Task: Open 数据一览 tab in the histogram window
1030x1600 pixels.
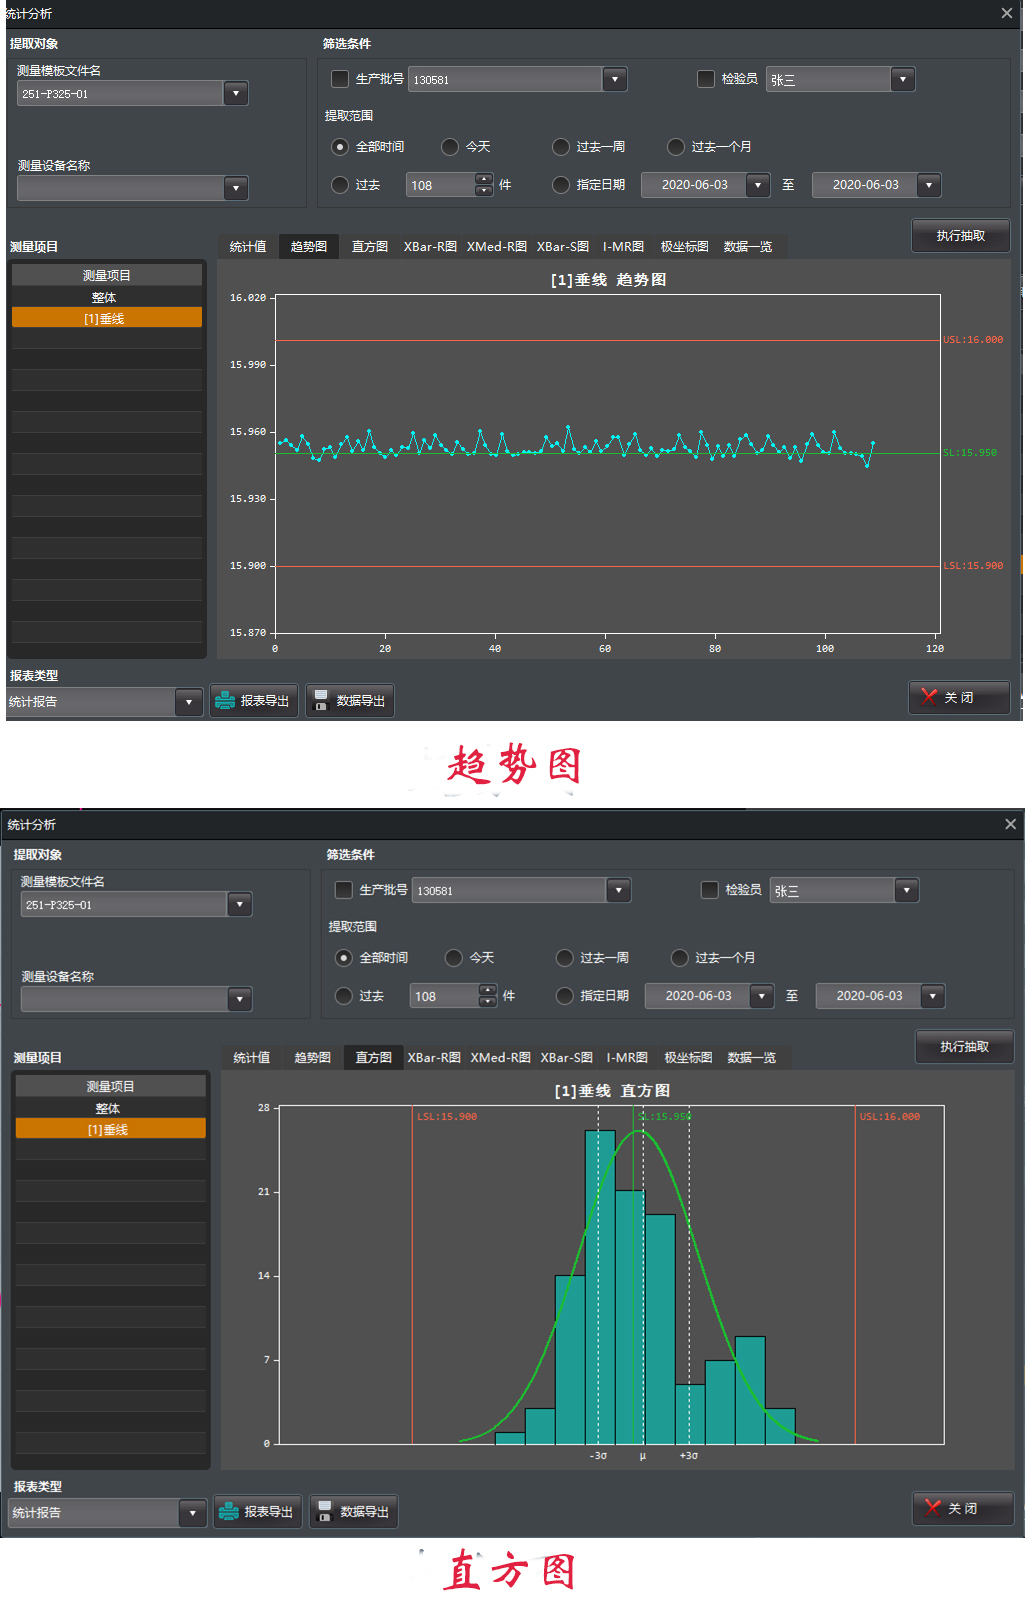Action: click(751, 1058)
